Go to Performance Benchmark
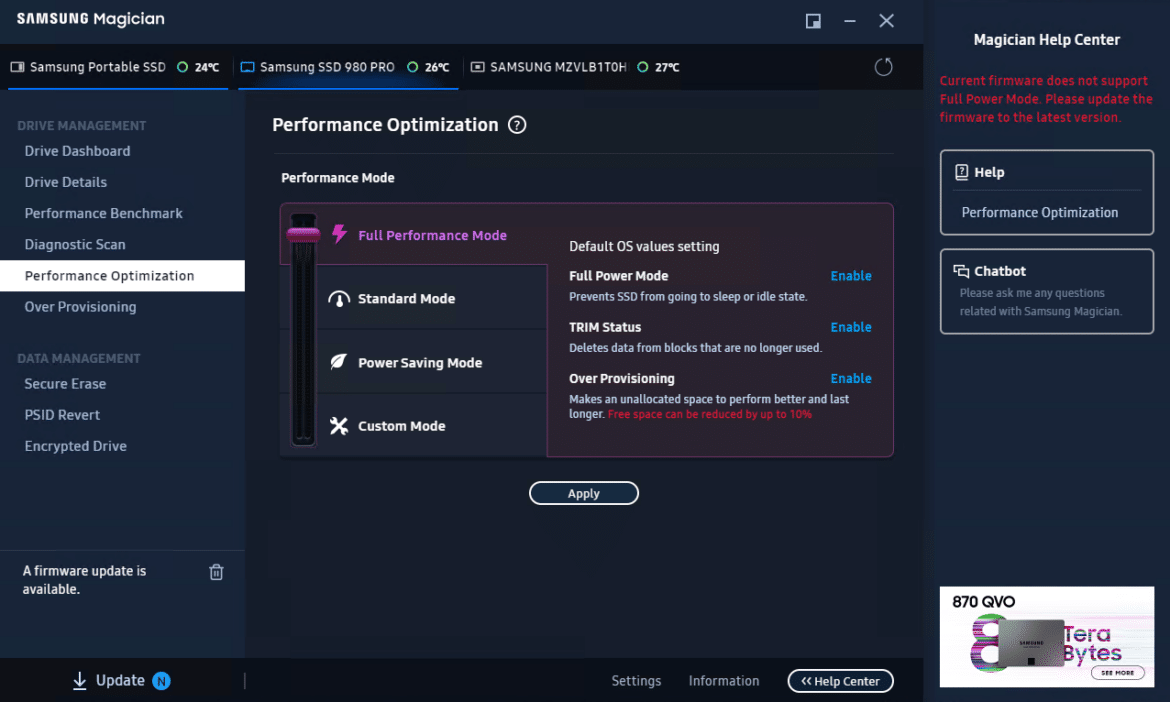This screenshot has width=1170, height=702. point(104,213)
